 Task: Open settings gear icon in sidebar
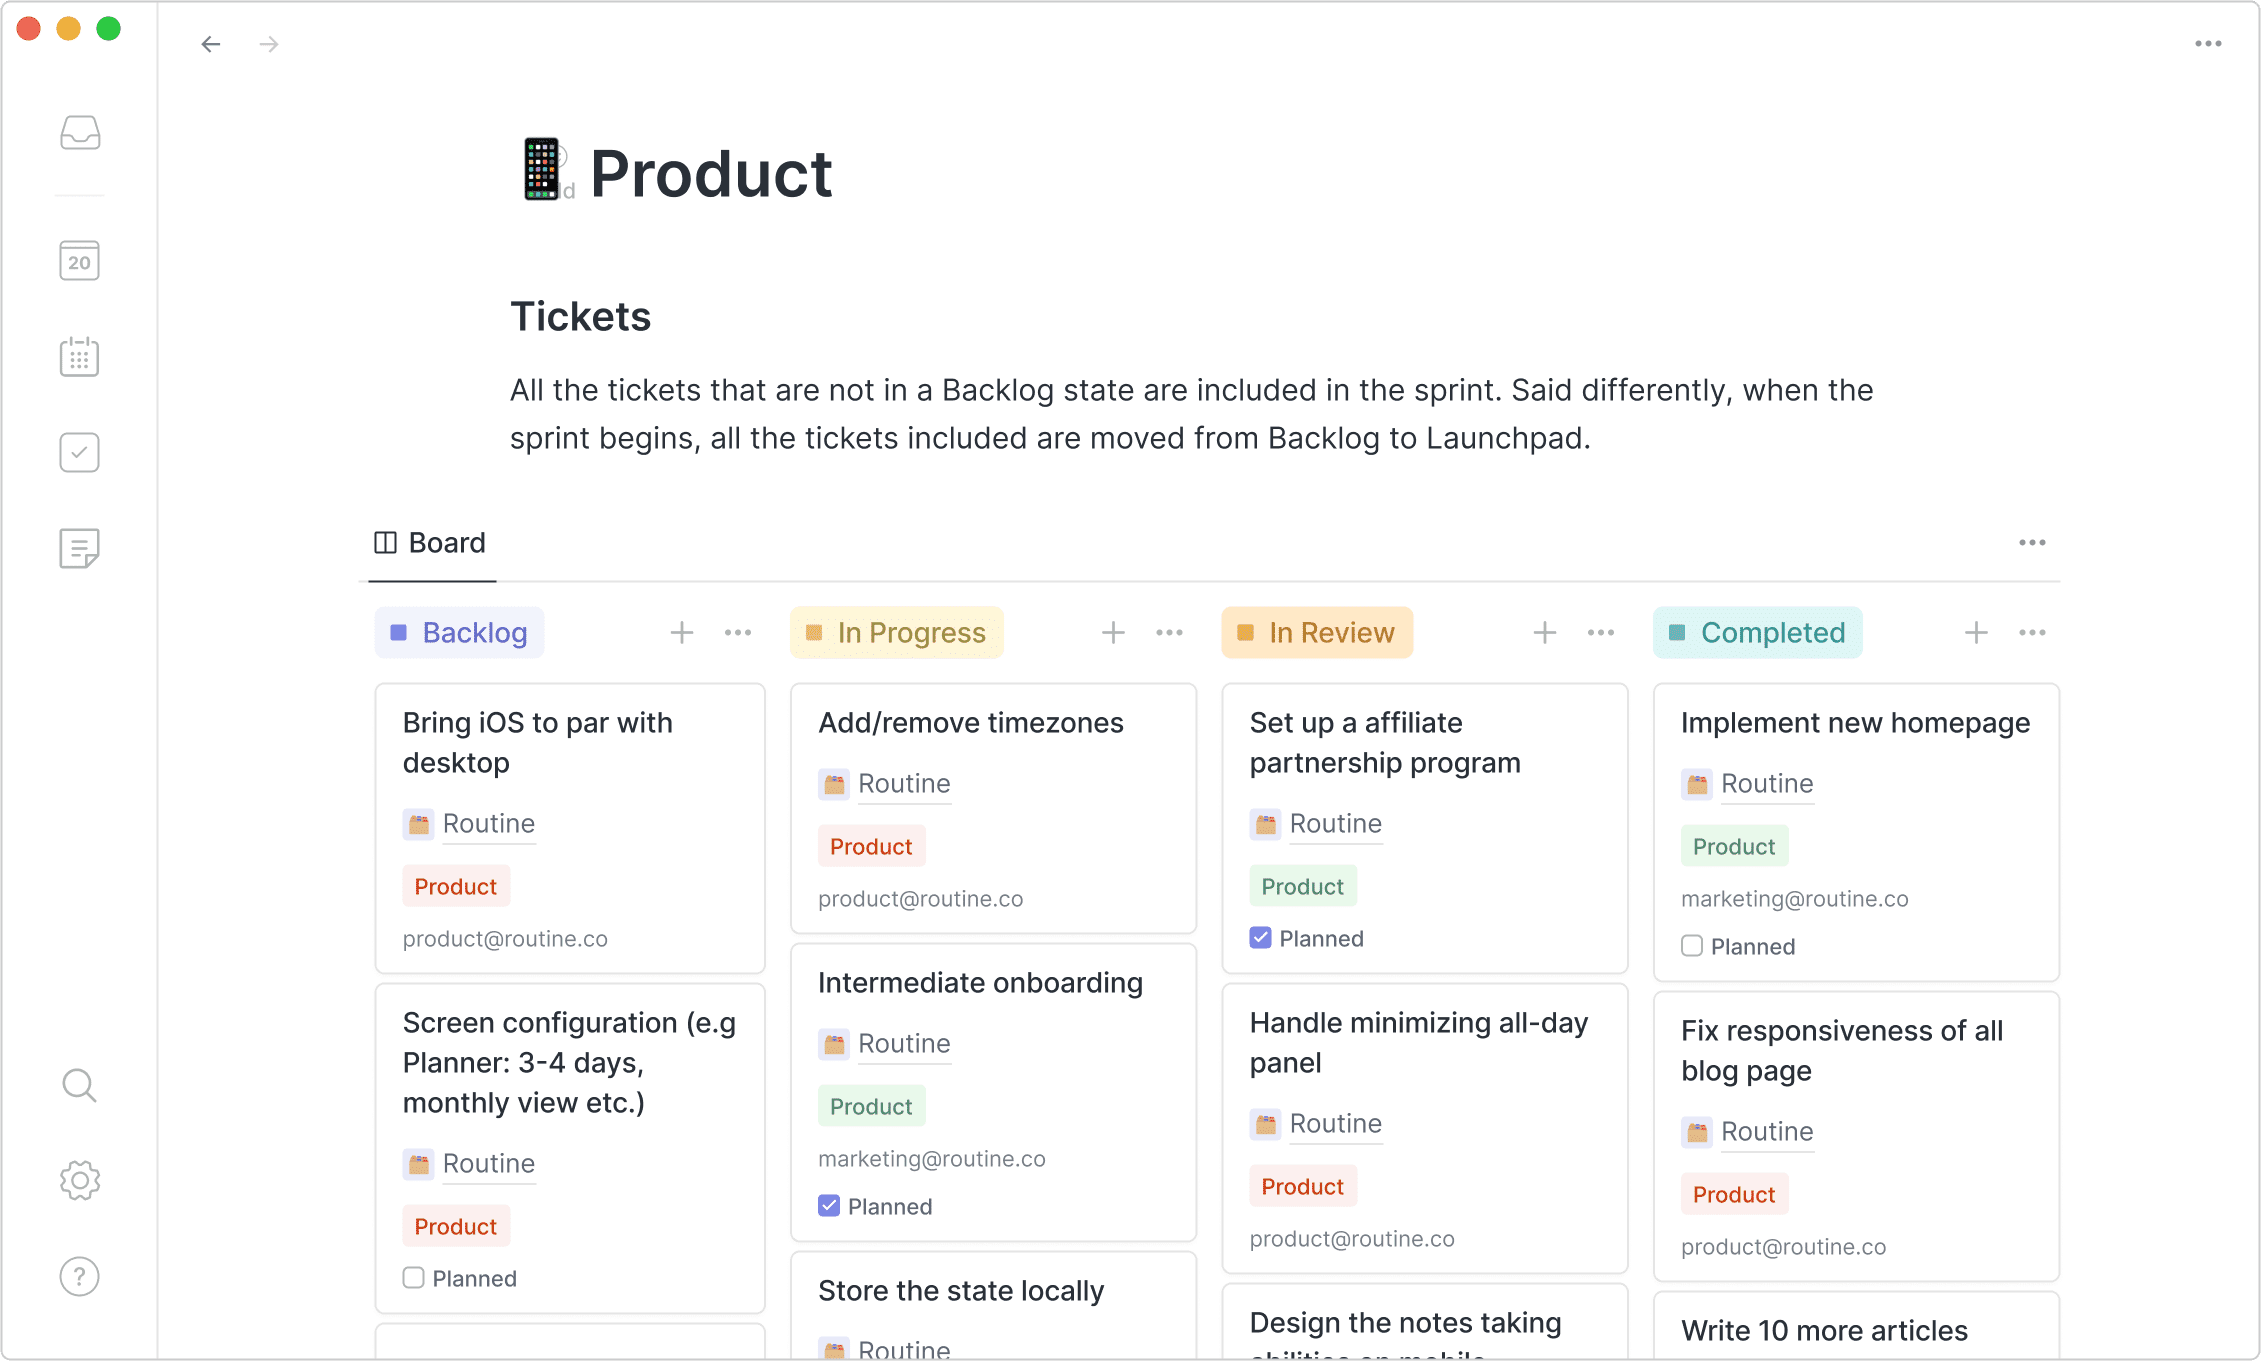(x=80, y=1180)
